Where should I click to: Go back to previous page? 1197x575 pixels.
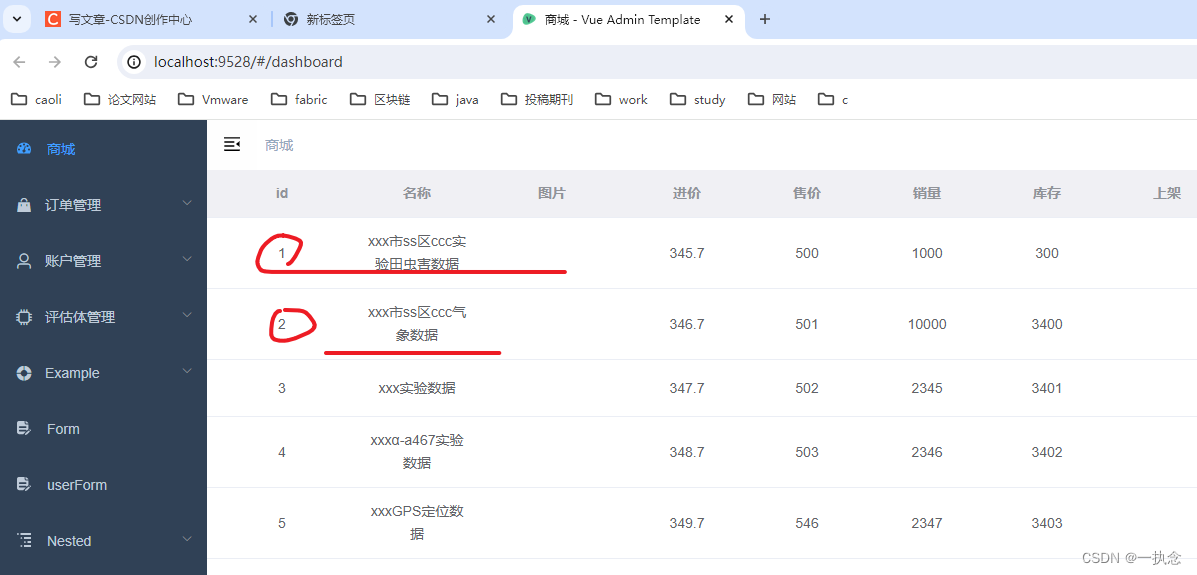tap(20, 62)
